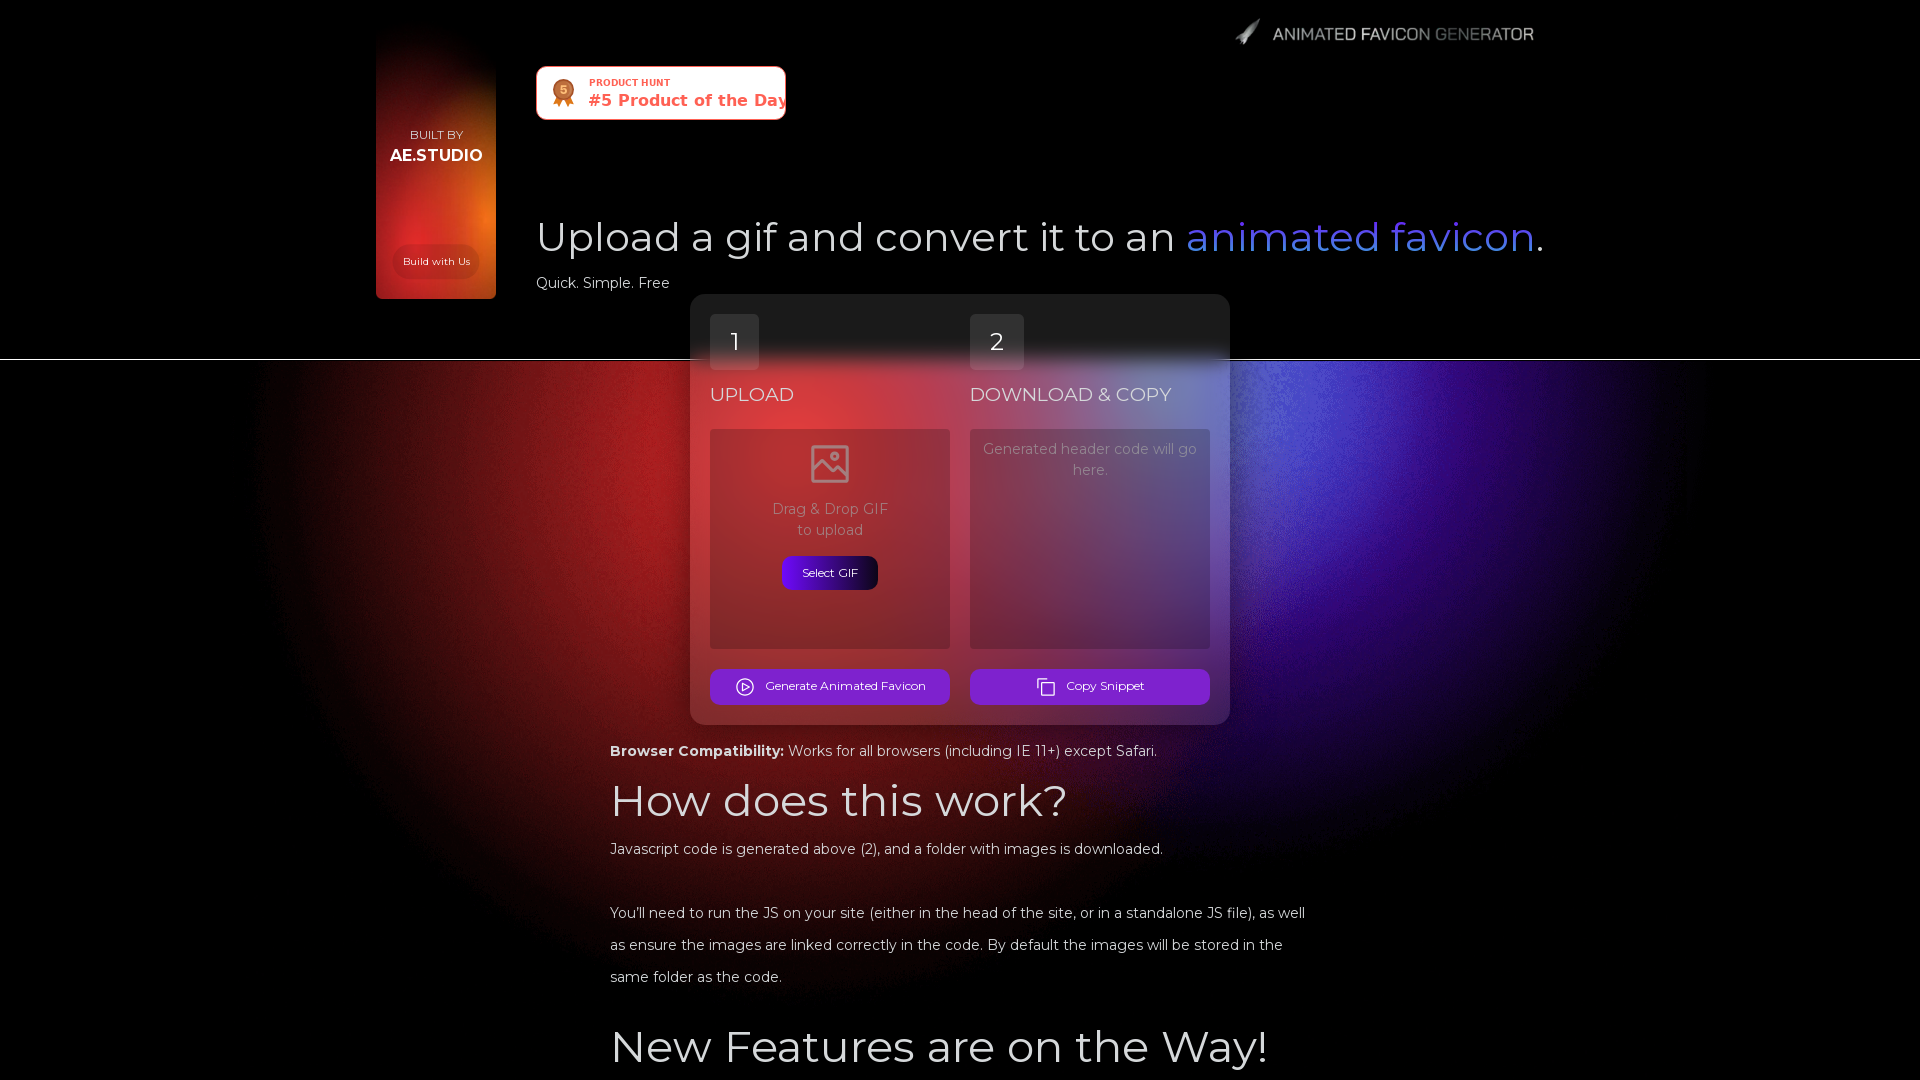Click the copy icon next to Copy Snippet
Viewport: 1920px width, 1080px height.
1046,686
